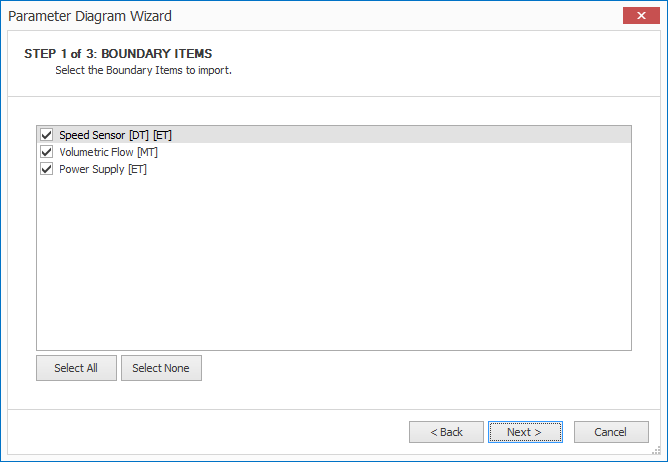Viewport: 668px width, 462px height.
Task: Click the [ET] tag on Power Supply
Action: point(138,169)
